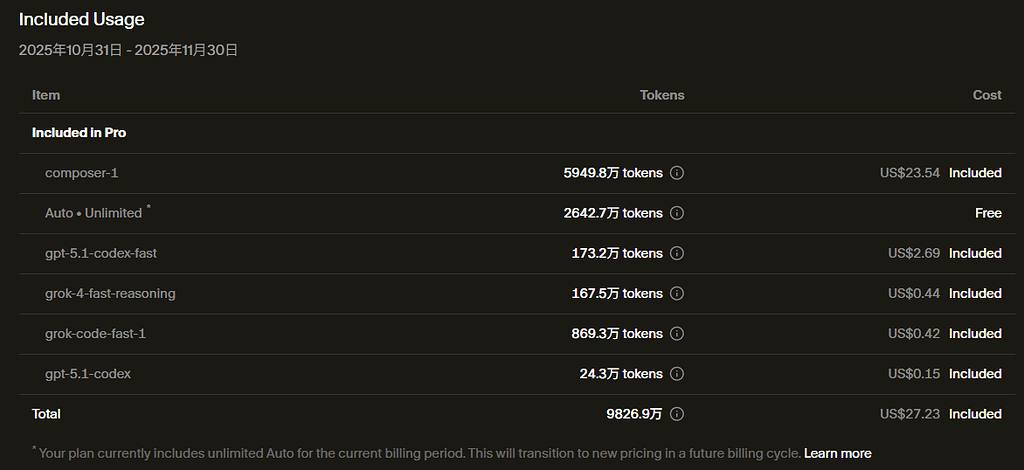Image resolution: width=1024 pixels, height=470 pixels.
Task: Click the Free cost label
Action: click(988, 213)
